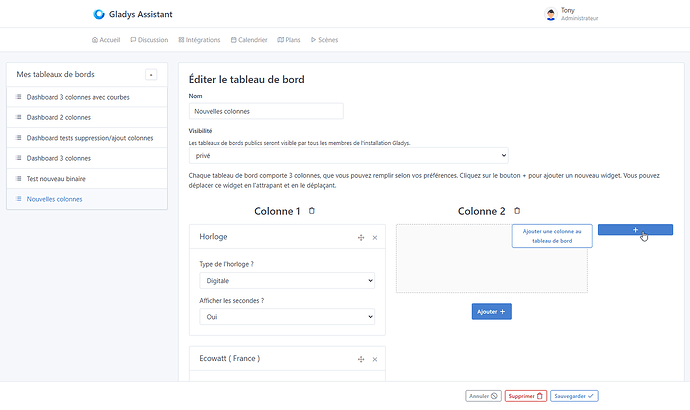Click the blue add column plus button
Screen dimensions: 690x410
(635, 230)
